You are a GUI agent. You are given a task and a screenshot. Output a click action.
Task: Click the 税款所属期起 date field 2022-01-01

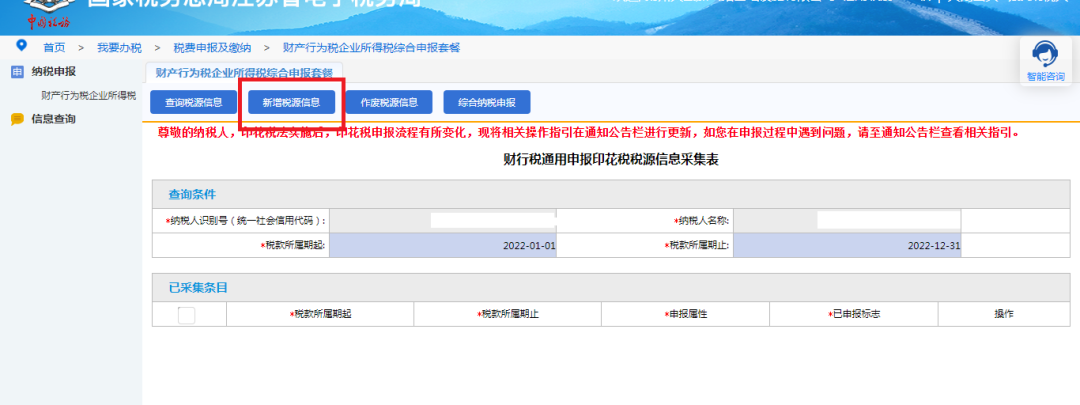[442, 245]
